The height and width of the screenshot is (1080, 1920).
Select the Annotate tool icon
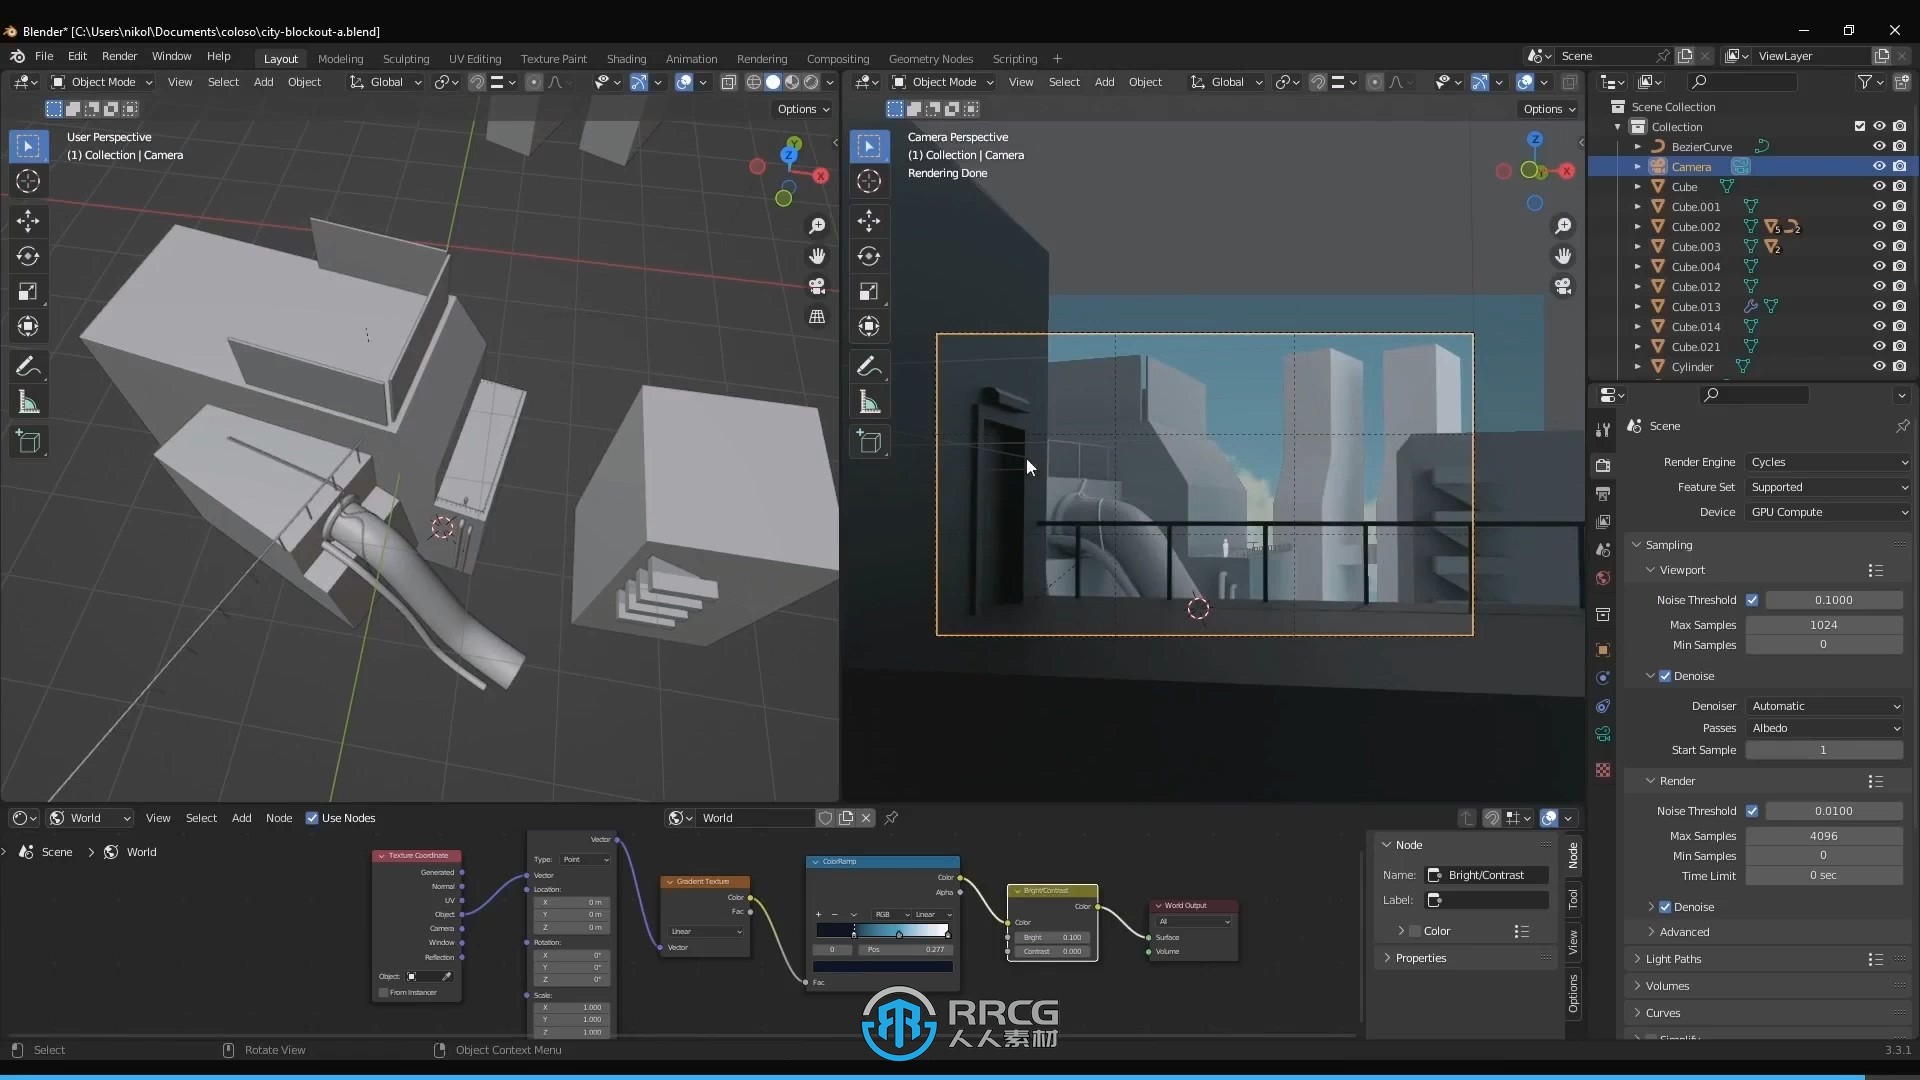(28, 367)
